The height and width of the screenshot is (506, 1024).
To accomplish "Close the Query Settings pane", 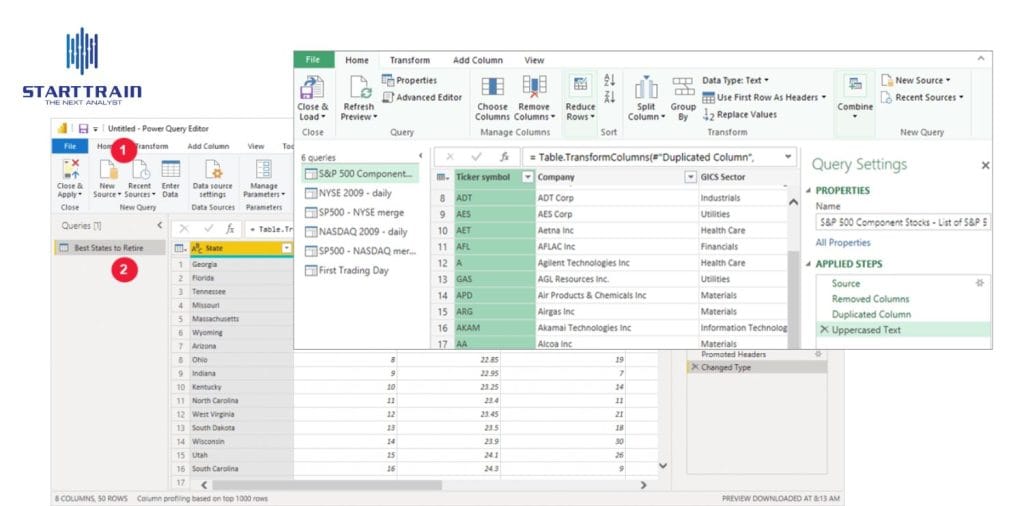I will point(985,166).
